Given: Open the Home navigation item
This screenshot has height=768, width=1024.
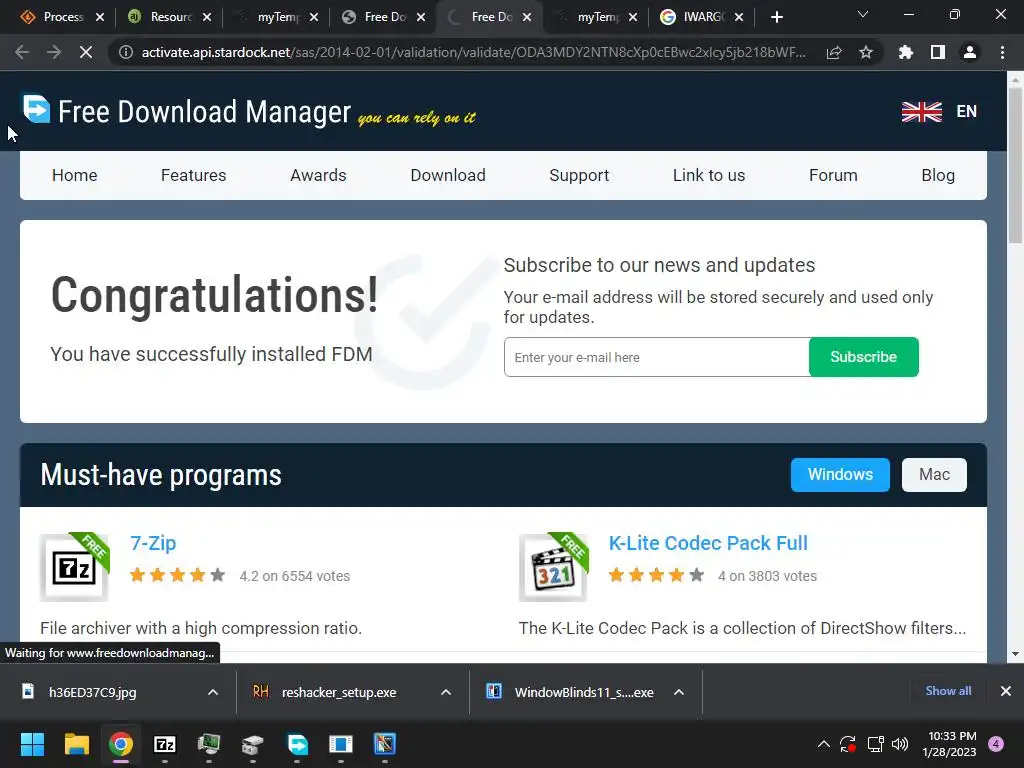Looking at the screenshot, I should click(x=74, y=175).
